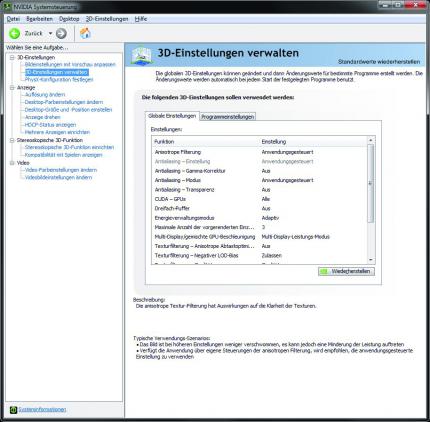Open the Hilfe menu

click(141, 19)
